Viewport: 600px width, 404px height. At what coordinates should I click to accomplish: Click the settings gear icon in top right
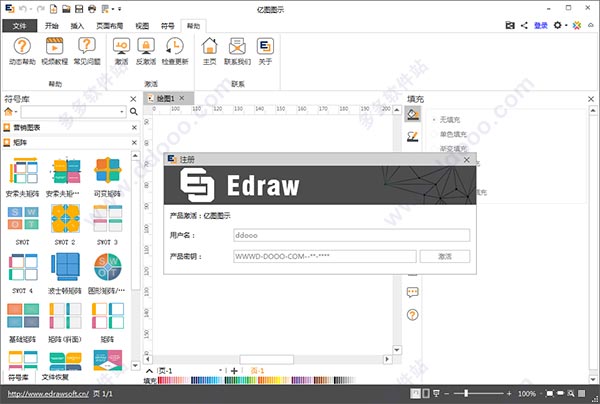558,25
